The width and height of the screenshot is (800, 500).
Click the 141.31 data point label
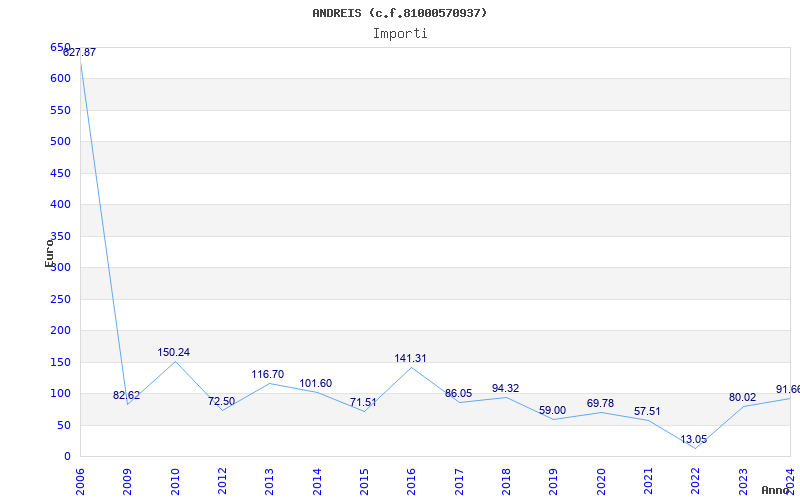(409, 358)
